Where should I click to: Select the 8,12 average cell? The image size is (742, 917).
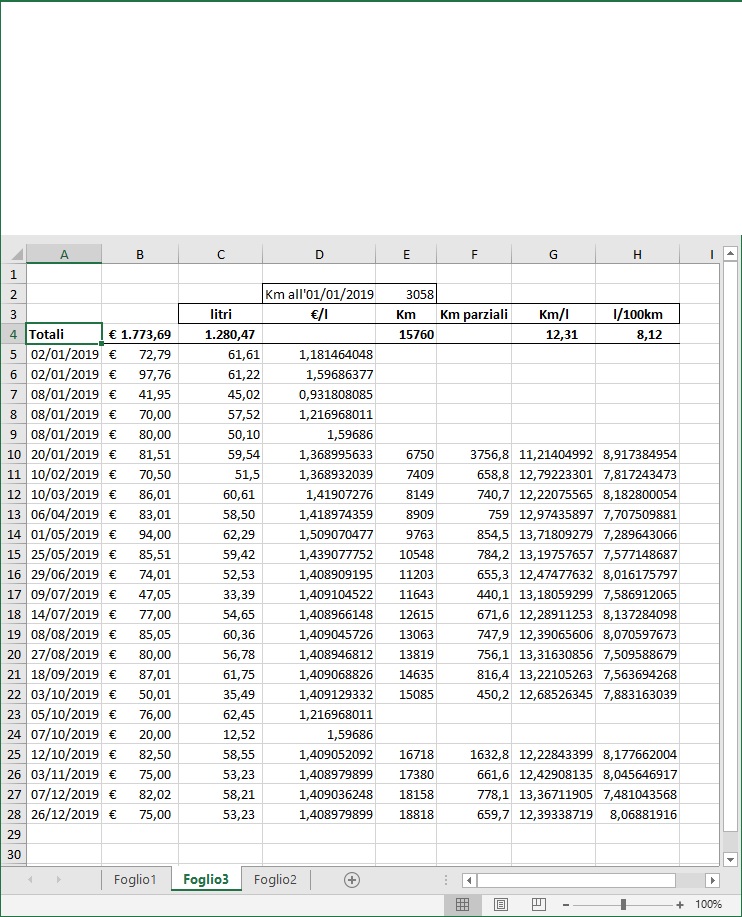(x=637, y=335)
